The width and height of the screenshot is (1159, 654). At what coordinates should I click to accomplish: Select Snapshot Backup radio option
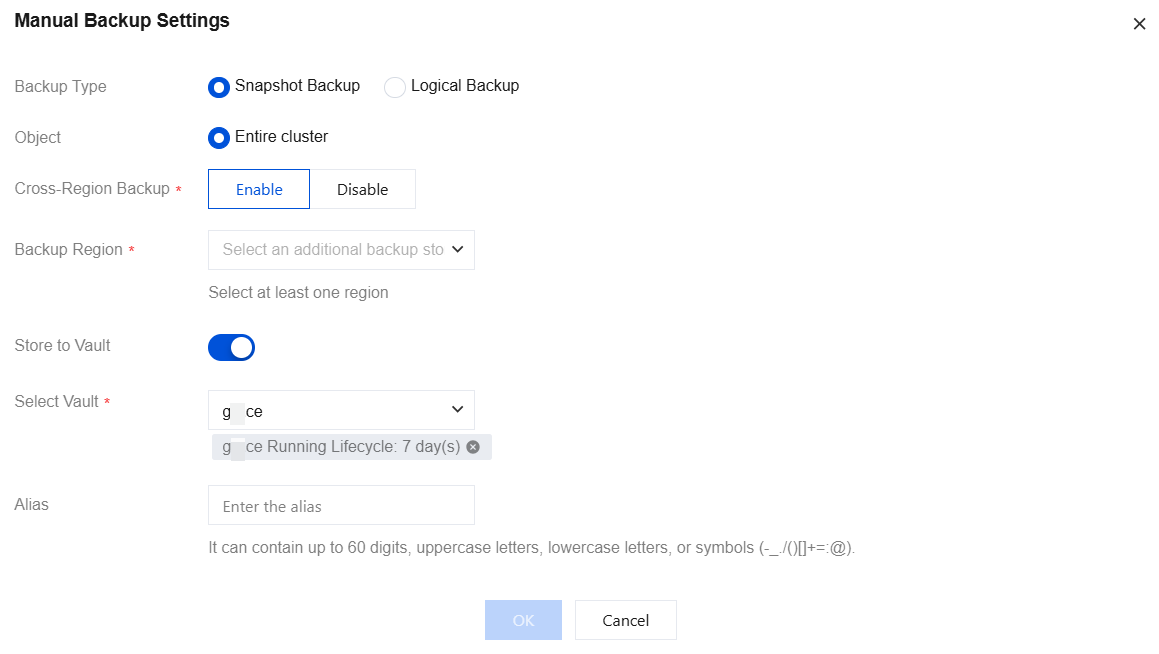point(219,87)
